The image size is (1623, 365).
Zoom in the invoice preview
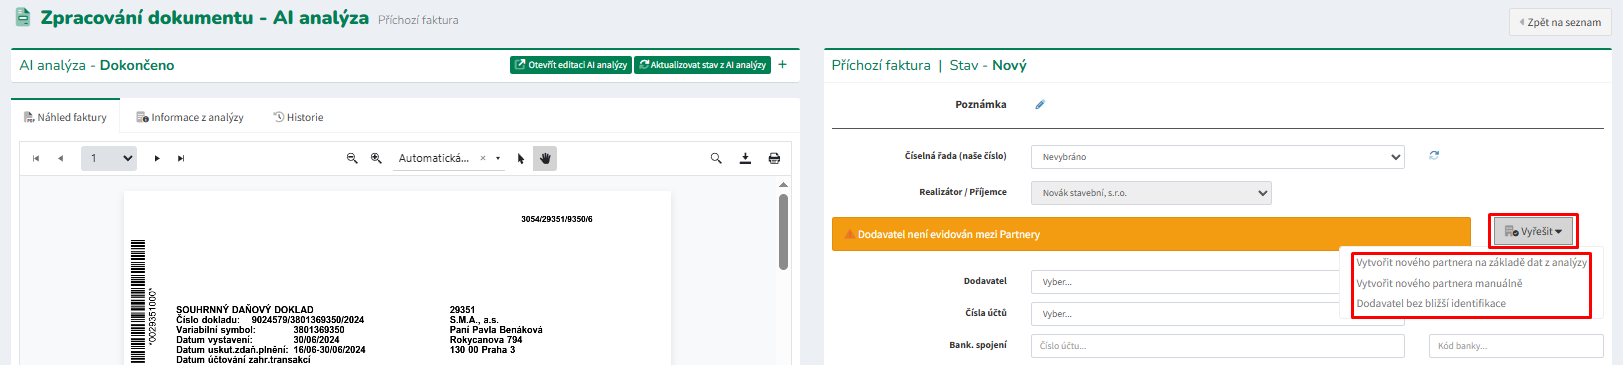tap(376, 158)
